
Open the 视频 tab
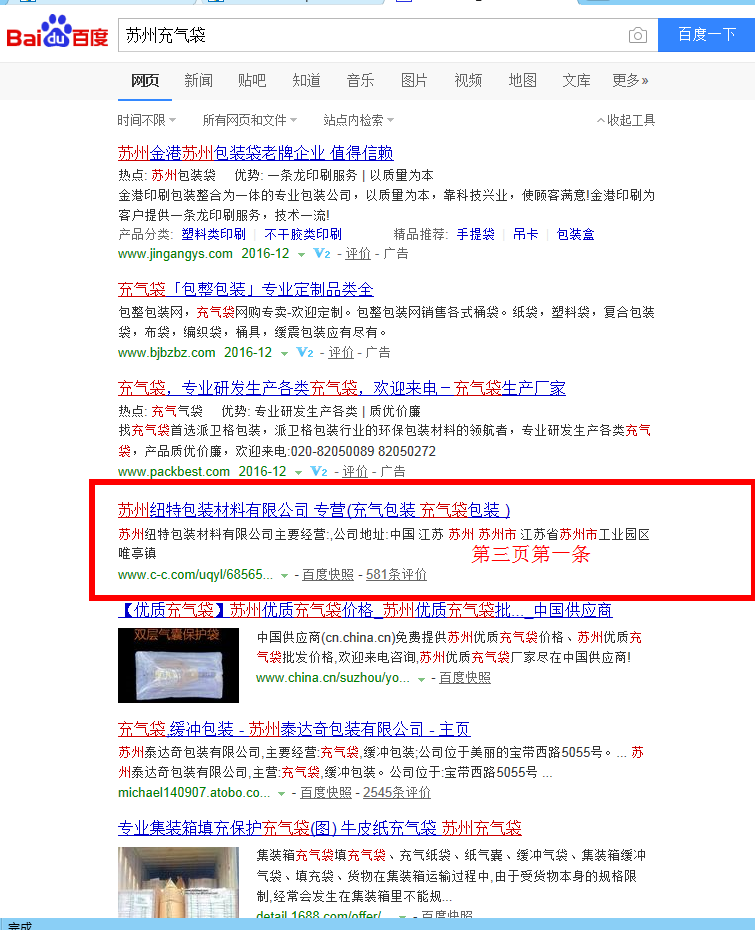[468, 81]
